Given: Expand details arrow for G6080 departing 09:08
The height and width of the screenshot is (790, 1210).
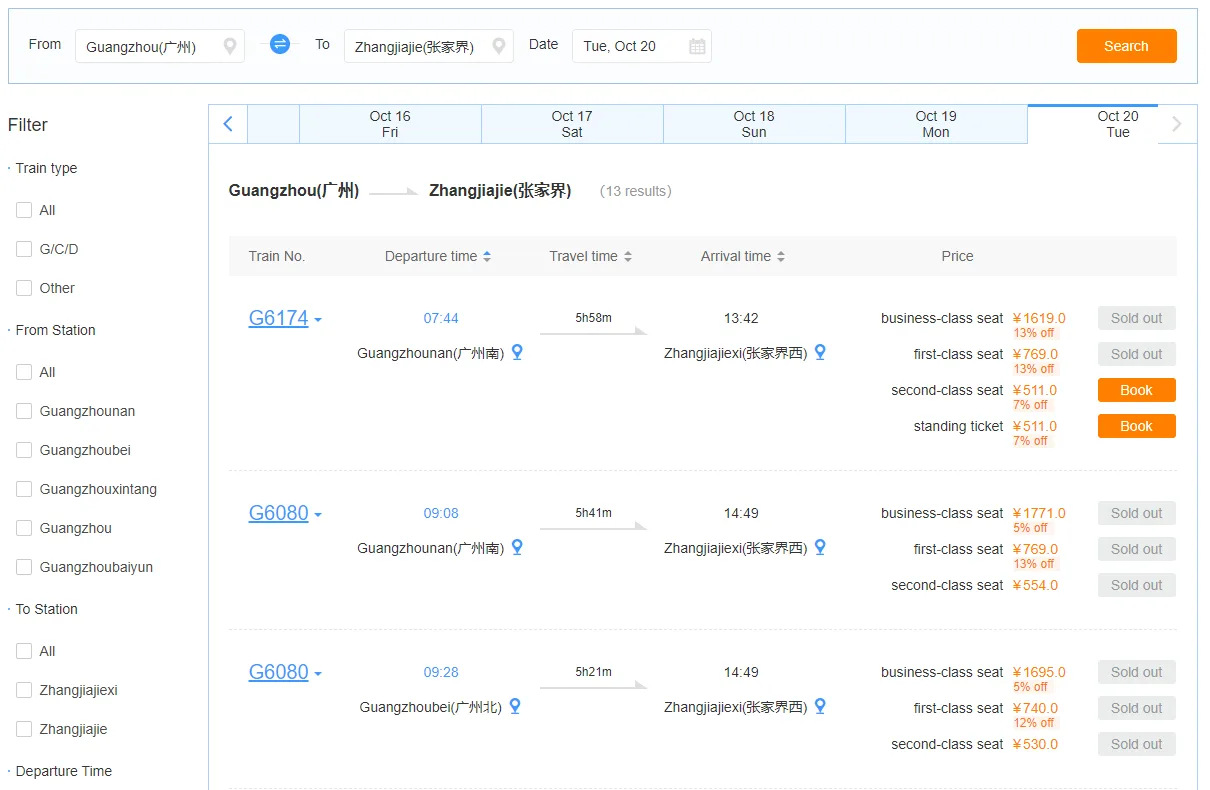Looking at the screenshot, I should 318,515.
